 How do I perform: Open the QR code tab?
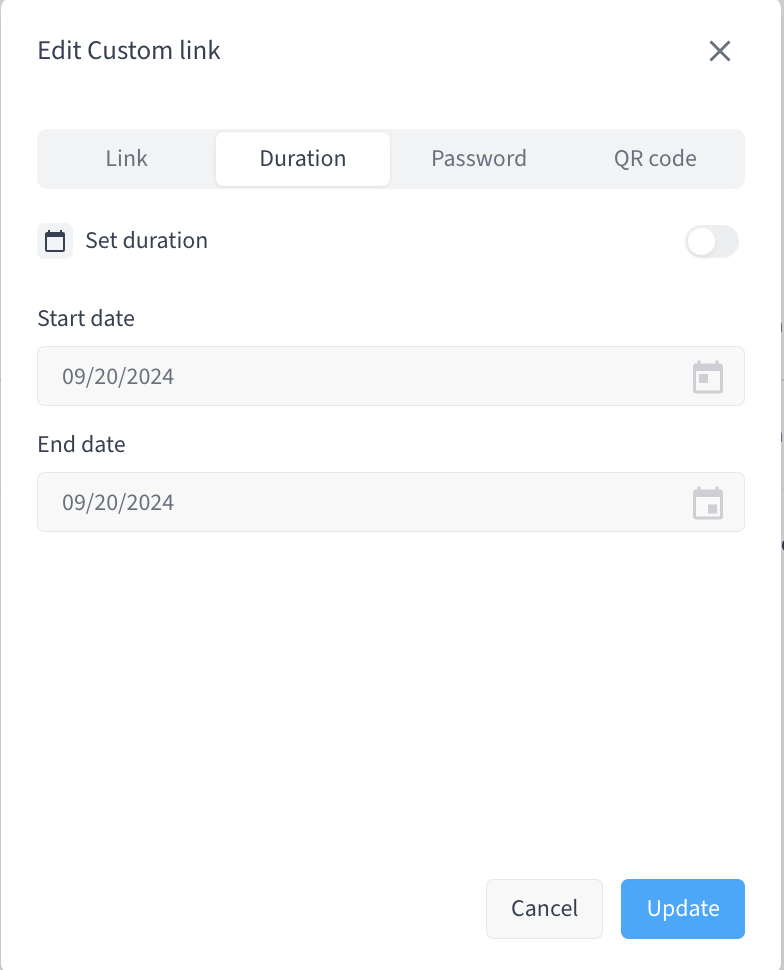(655, 158)
